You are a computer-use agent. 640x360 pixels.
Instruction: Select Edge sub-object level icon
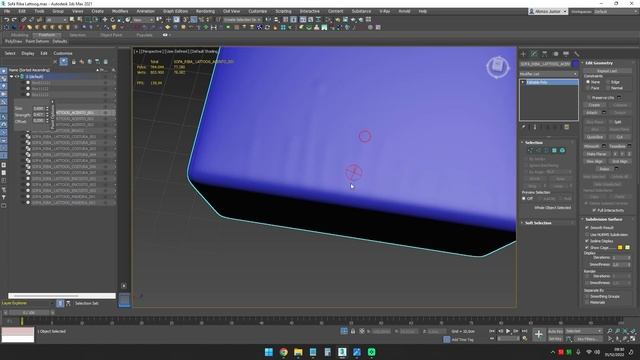[538, 151]
